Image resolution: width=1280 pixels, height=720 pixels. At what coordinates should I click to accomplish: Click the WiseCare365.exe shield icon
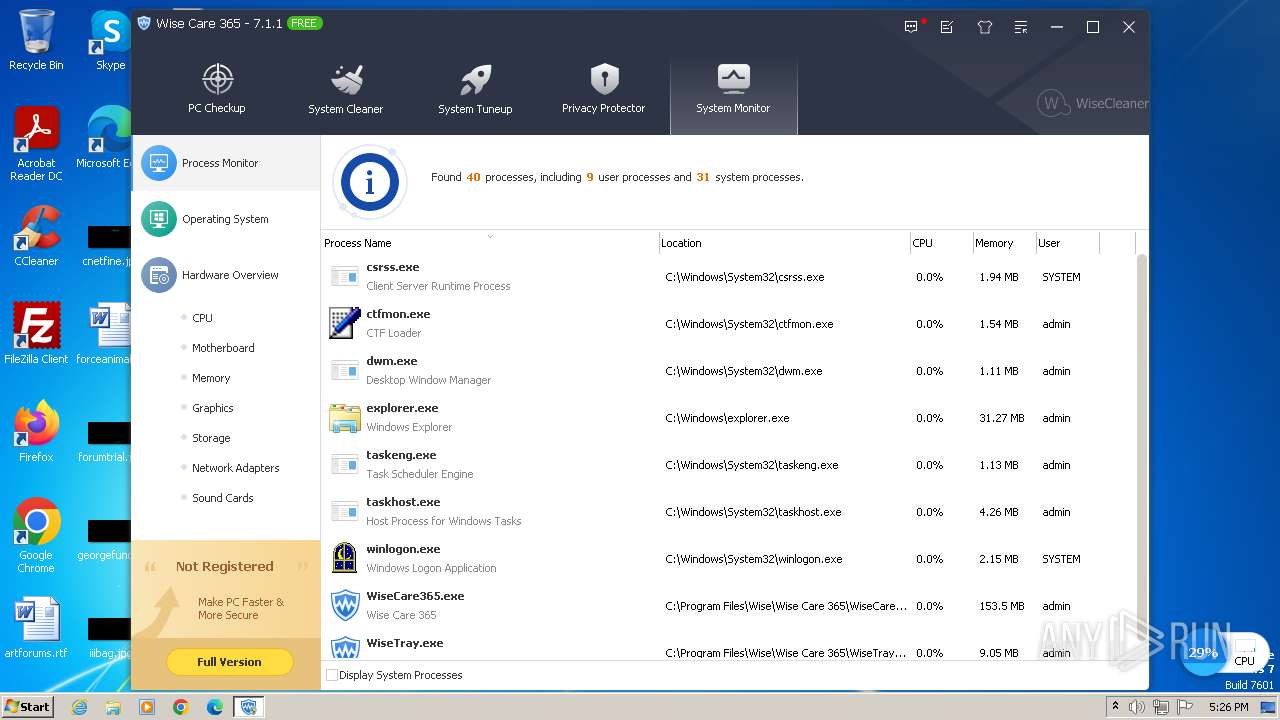tap(345, 605)
